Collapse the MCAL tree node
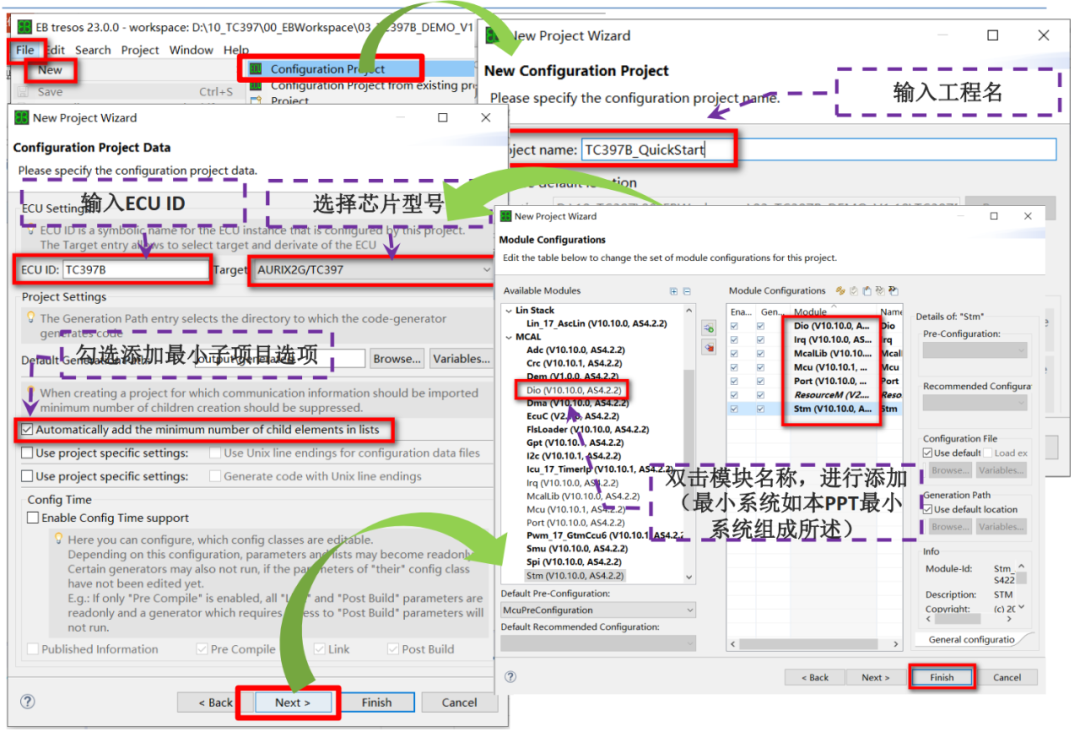Image resolution: width=1080 pixels, height=732 pixels. click(509, 337)
